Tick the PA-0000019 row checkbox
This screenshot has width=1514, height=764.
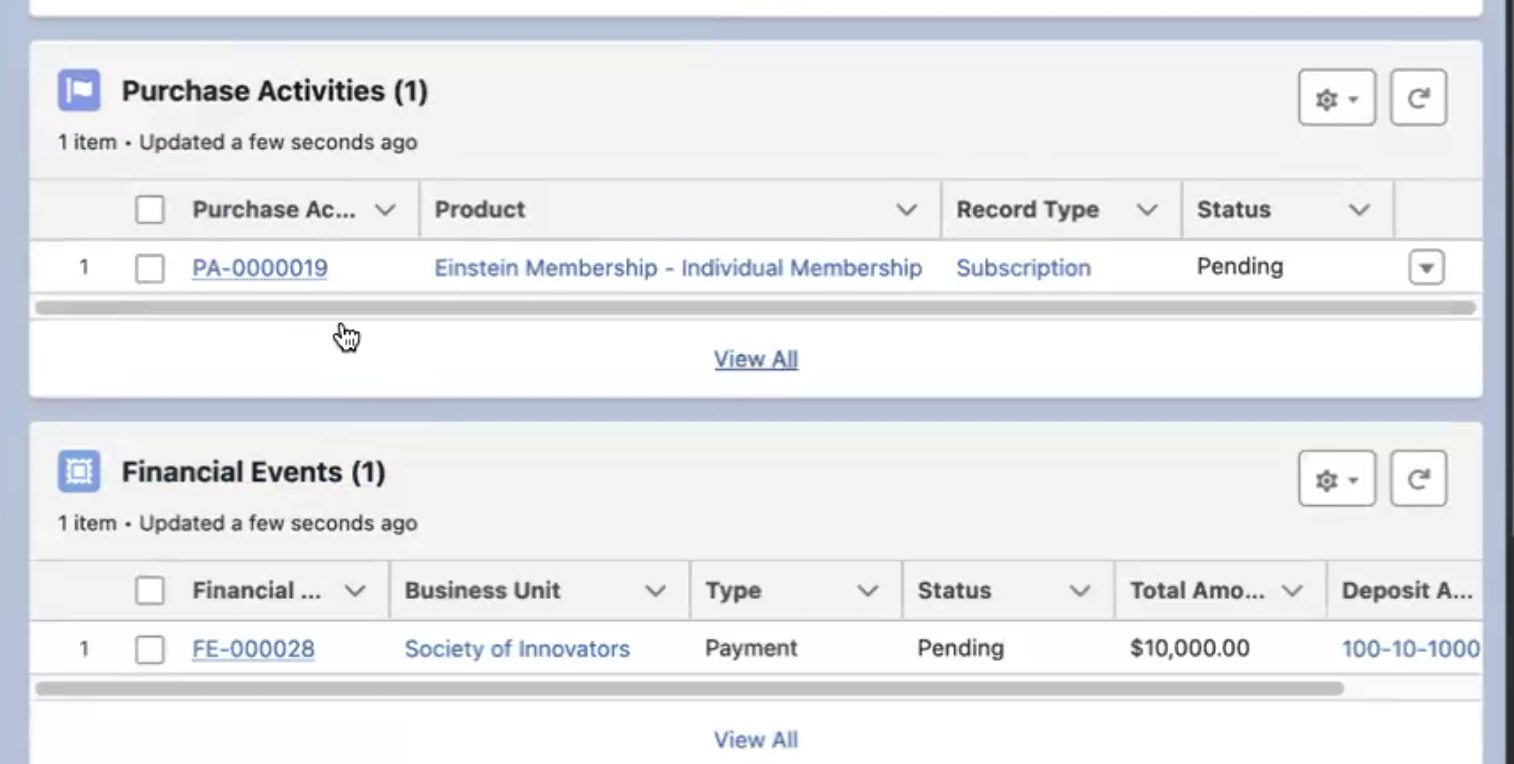coord(150,268)
